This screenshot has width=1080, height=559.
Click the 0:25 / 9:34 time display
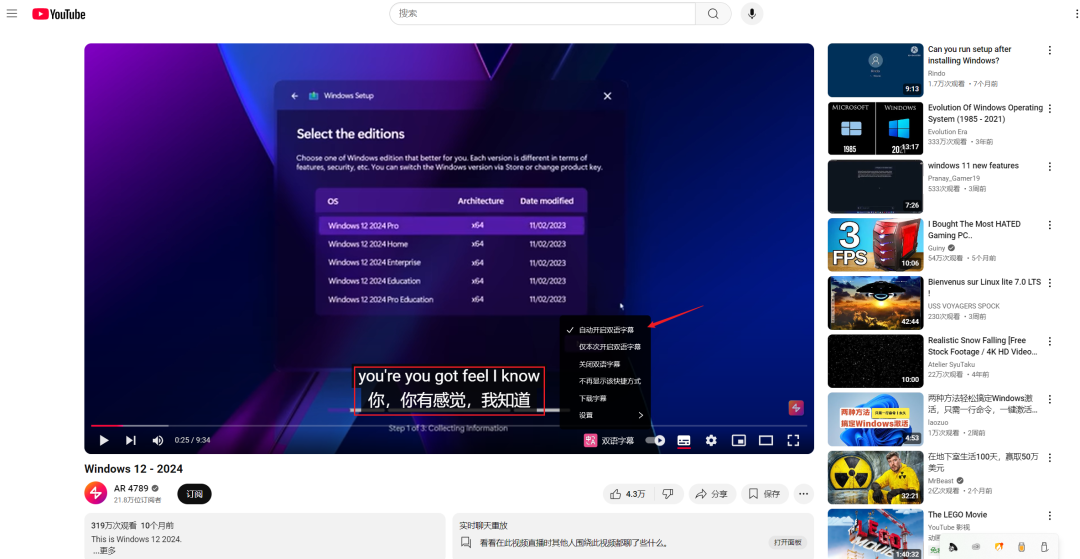coord(192,441)
